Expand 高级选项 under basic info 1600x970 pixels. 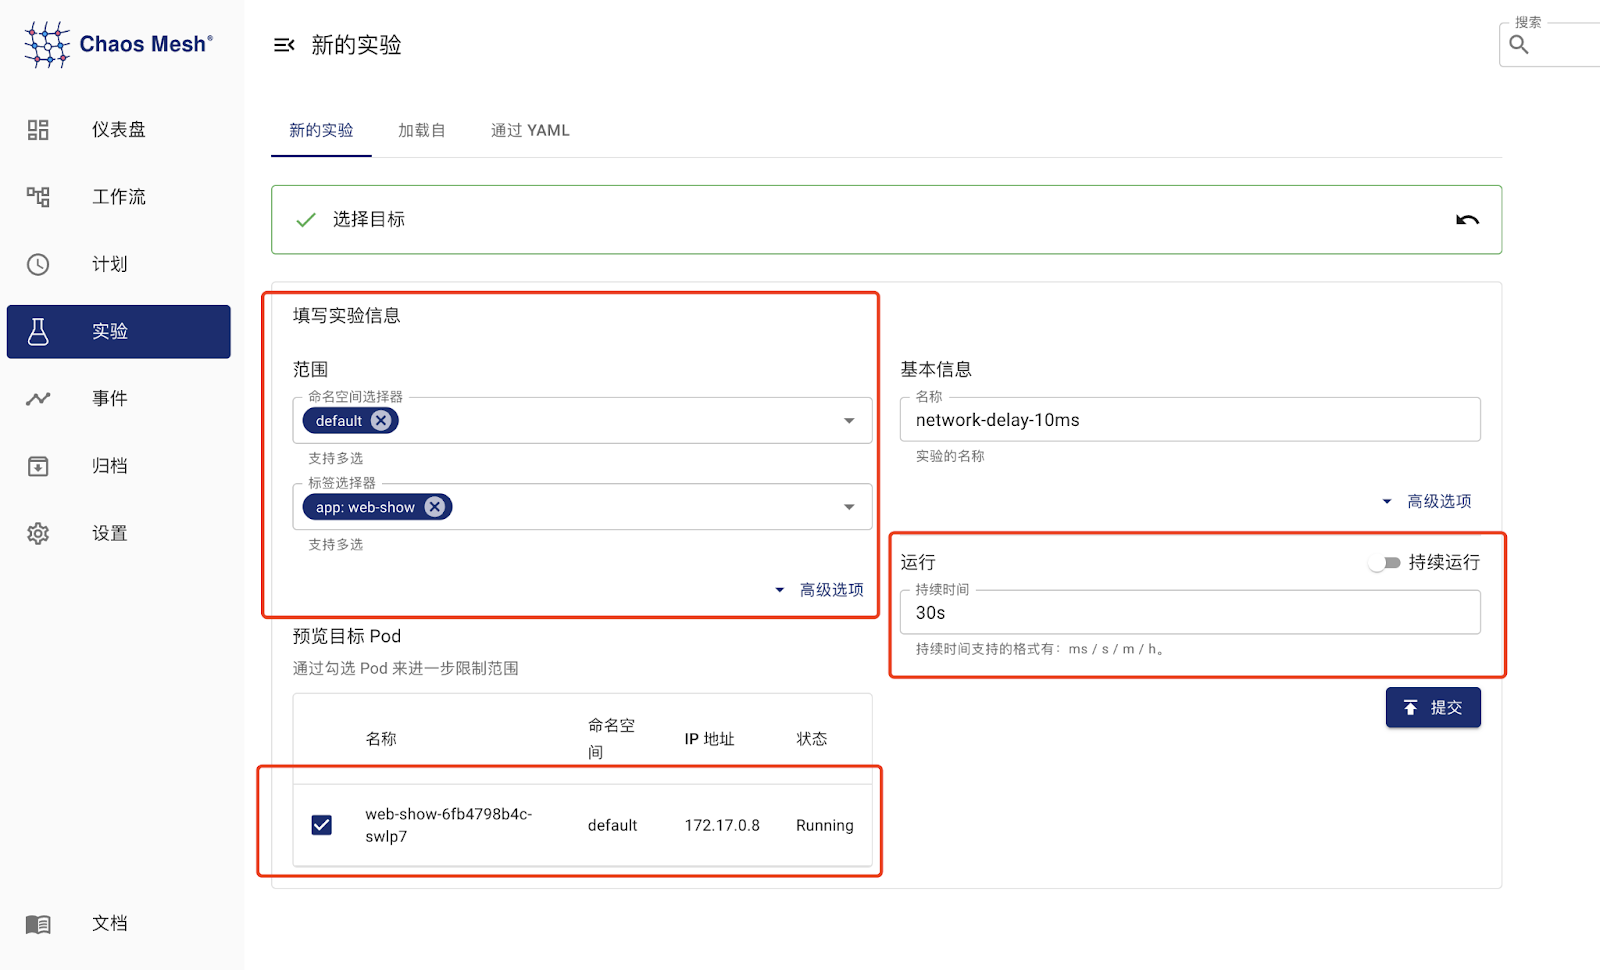point(1427,501)
